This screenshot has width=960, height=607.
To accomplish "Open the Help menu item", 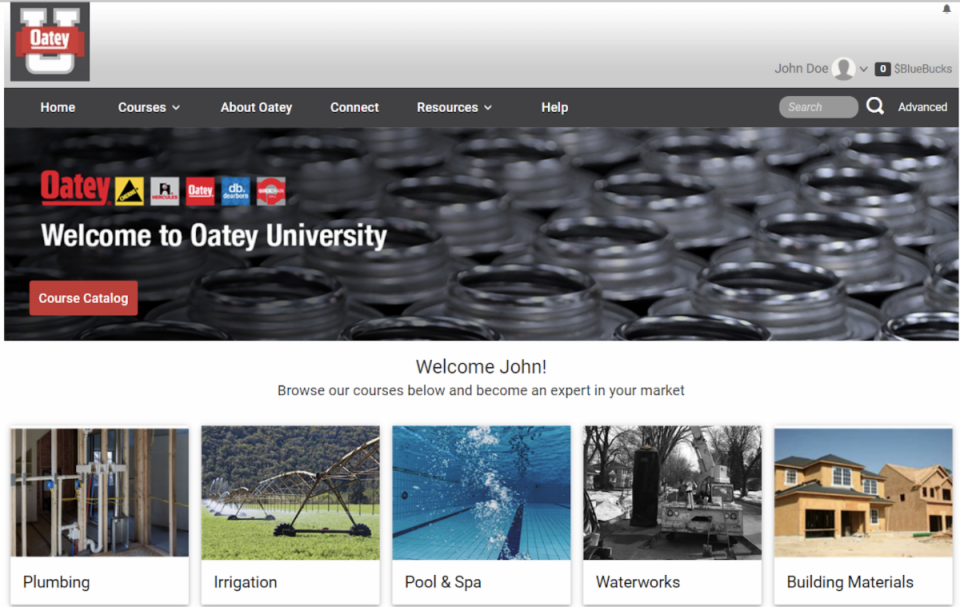I will [x=555, y=107].
